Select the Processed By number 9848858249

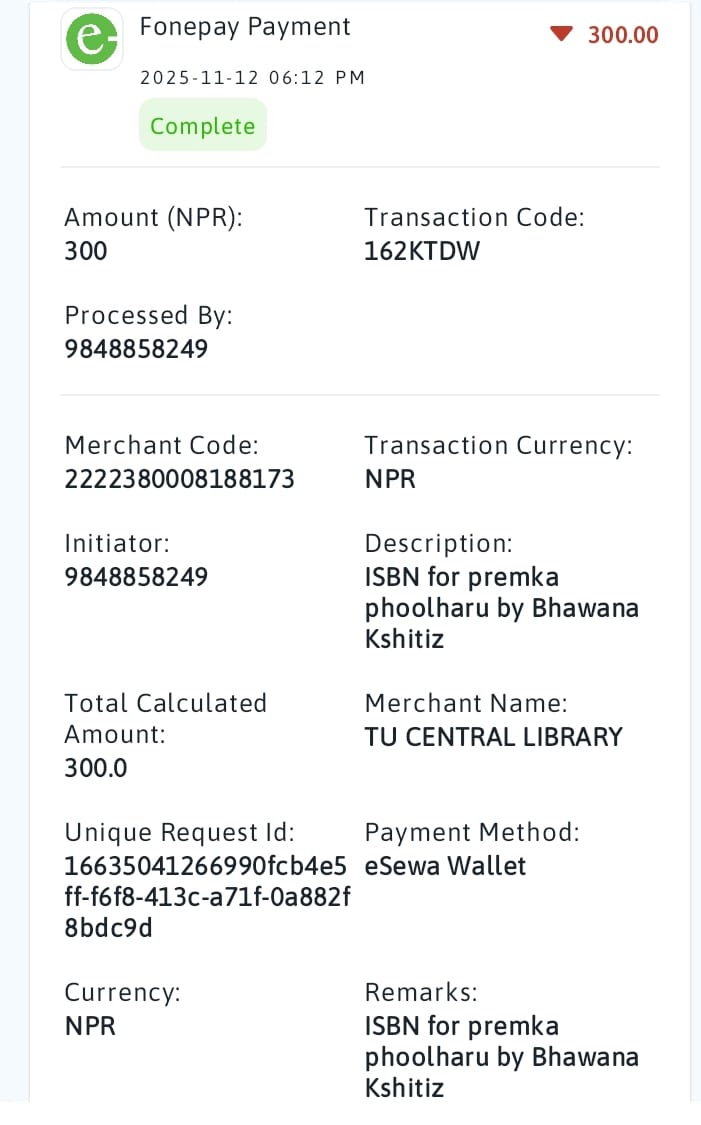(x=136, y=349)
